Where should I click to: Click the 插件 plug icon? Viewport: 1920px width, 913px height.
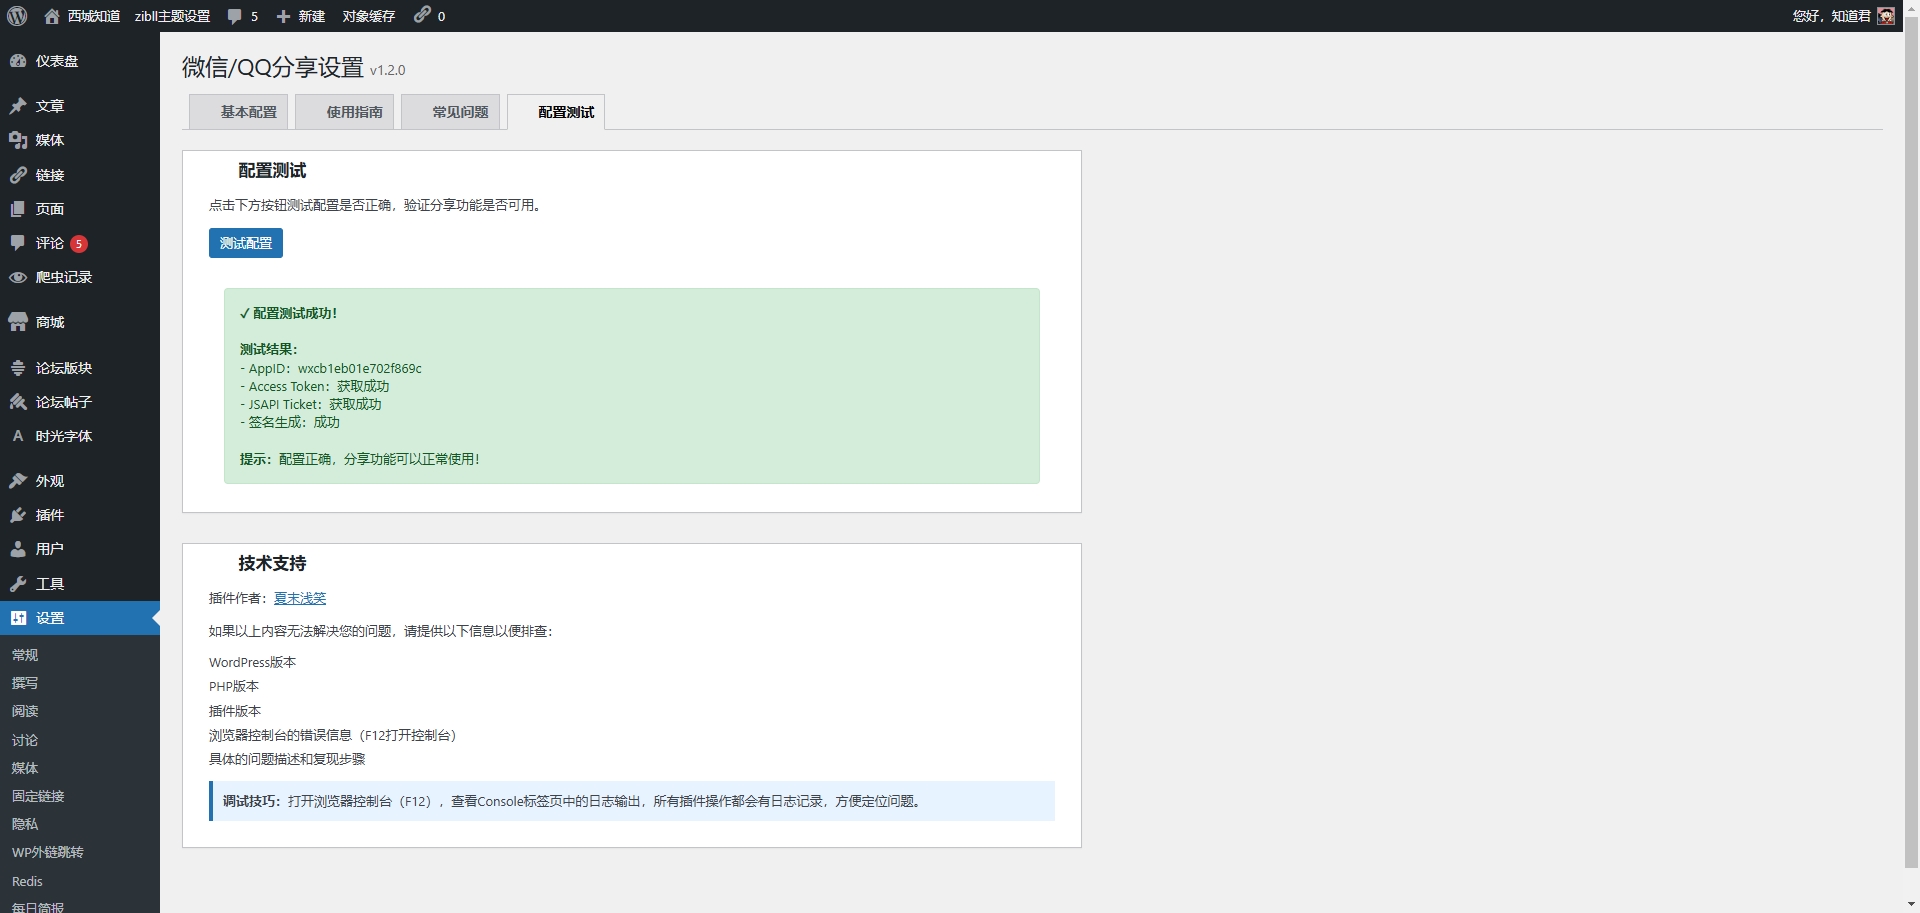[18, 515]
